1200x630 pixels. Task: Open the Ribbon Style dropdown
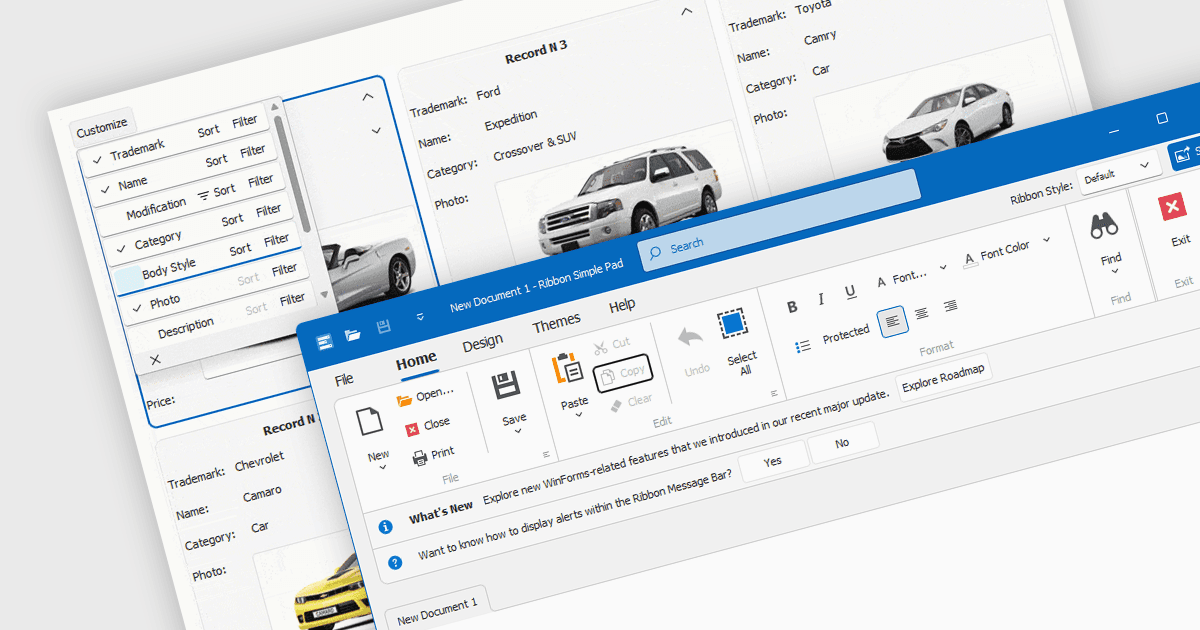[x=1118, y=174]
